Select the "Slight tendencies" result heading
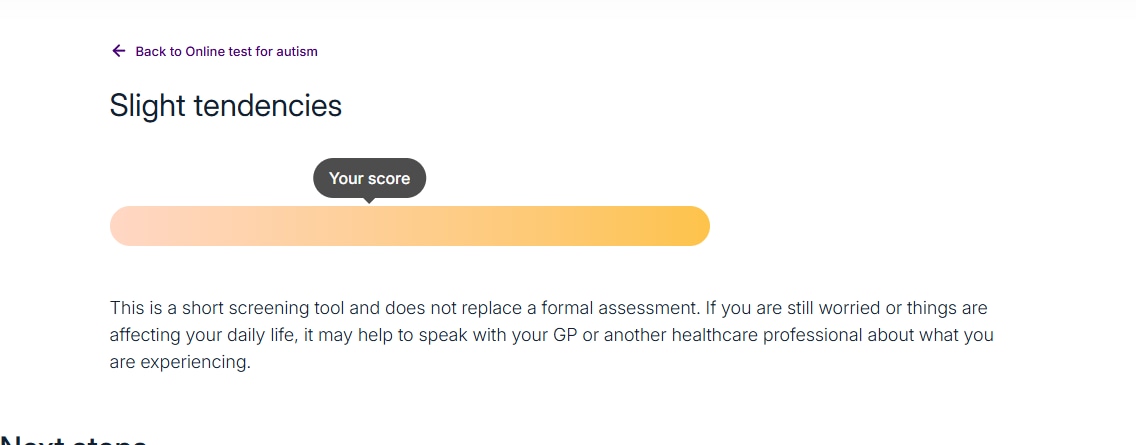Screen dimensions: 1136x445 (226, 106)
